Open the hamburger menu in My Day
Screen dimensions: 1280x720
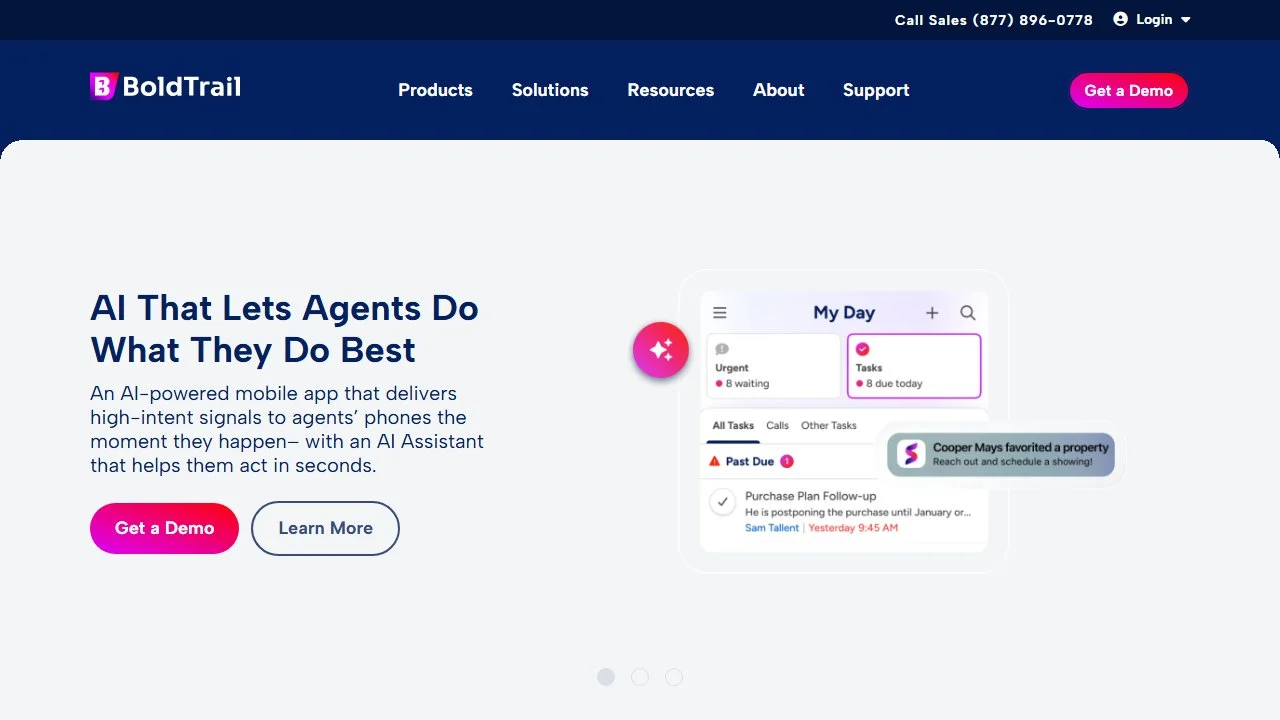[719, 313]
